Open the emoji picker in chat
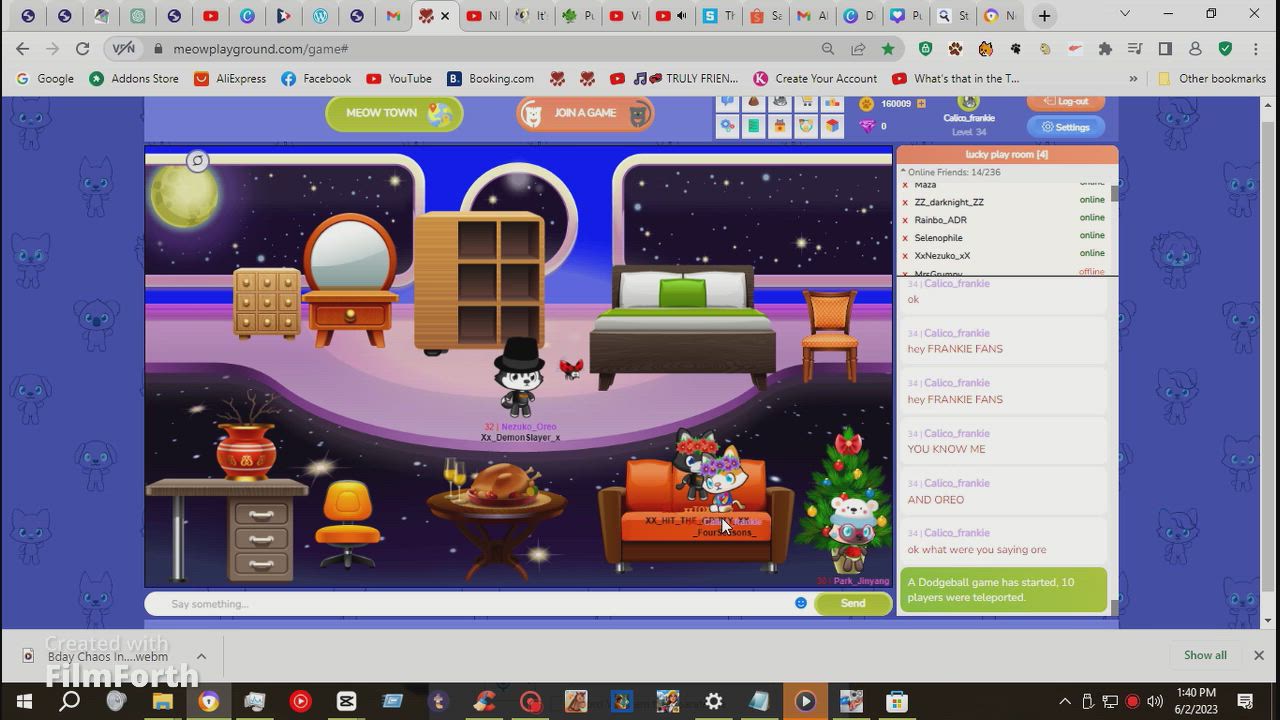1280x720 pixels. [800, 603]
